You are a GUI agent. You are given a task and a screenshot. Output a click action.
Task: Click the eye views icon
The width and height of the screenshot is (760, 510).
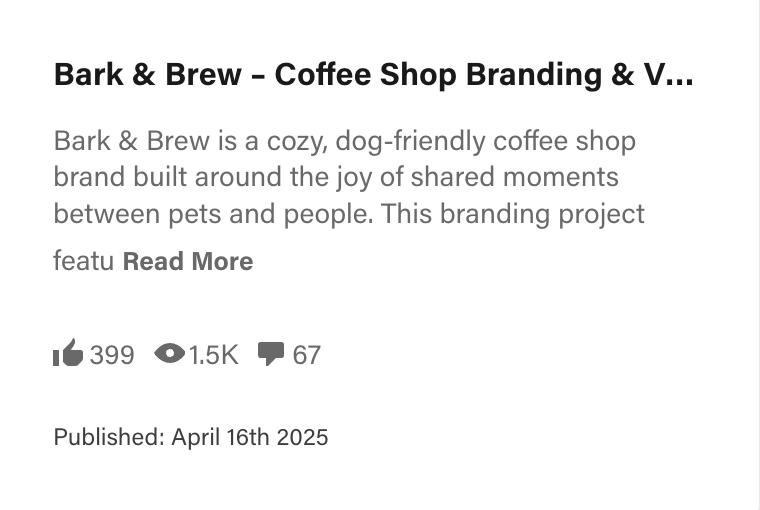click(169, 354)
